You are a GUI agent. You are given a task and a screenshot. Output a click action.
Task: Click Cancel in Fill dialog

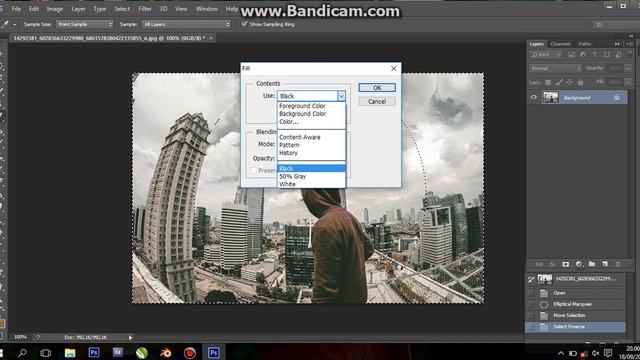[x=377, y=102]
